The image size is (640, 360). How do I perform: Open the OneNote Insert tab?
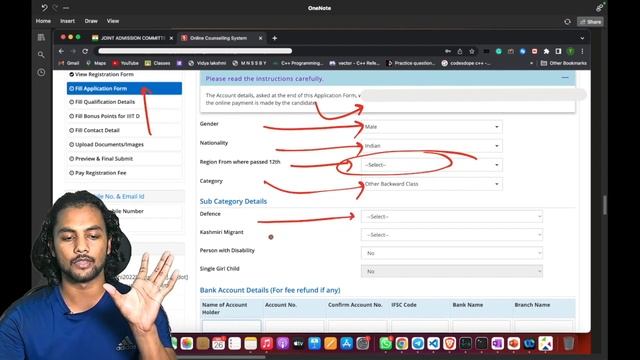(x=67, y=21)
